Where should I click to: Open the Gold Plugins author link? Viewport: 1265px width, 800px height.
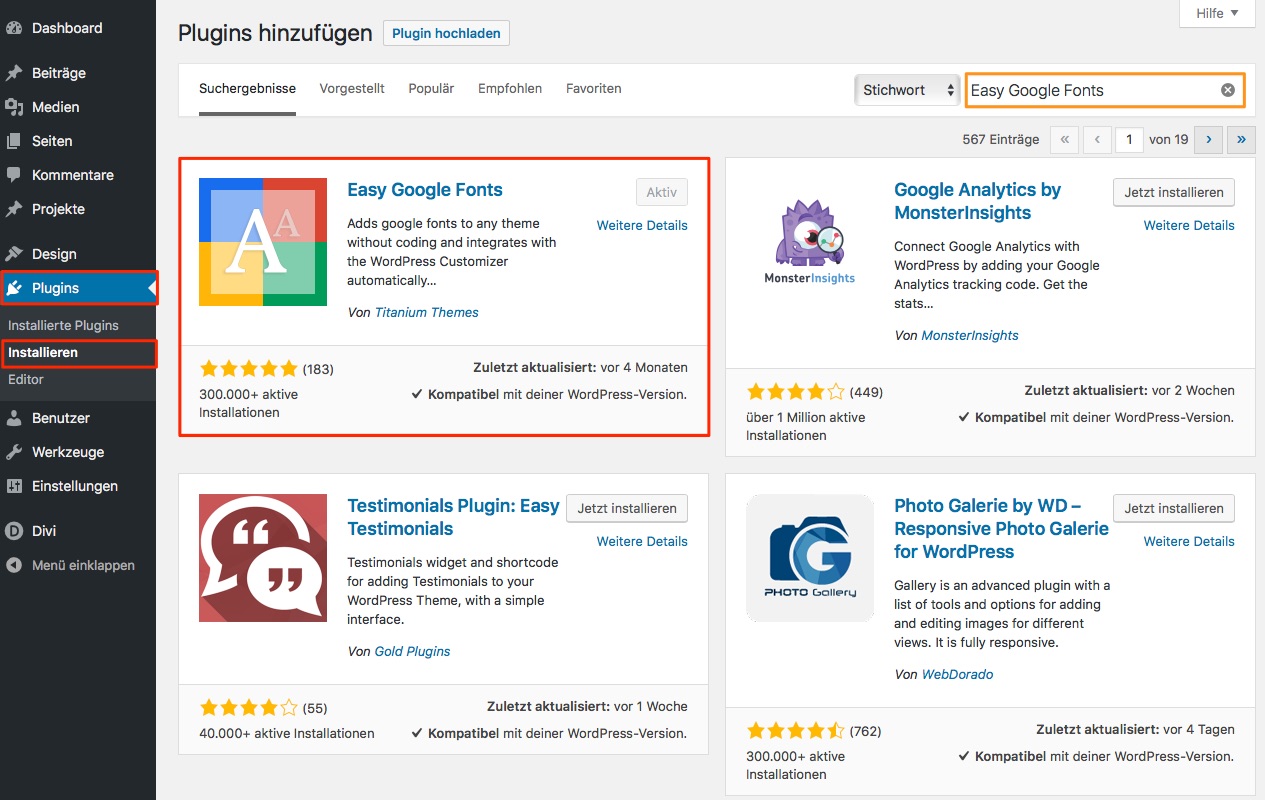pos(412,651)
